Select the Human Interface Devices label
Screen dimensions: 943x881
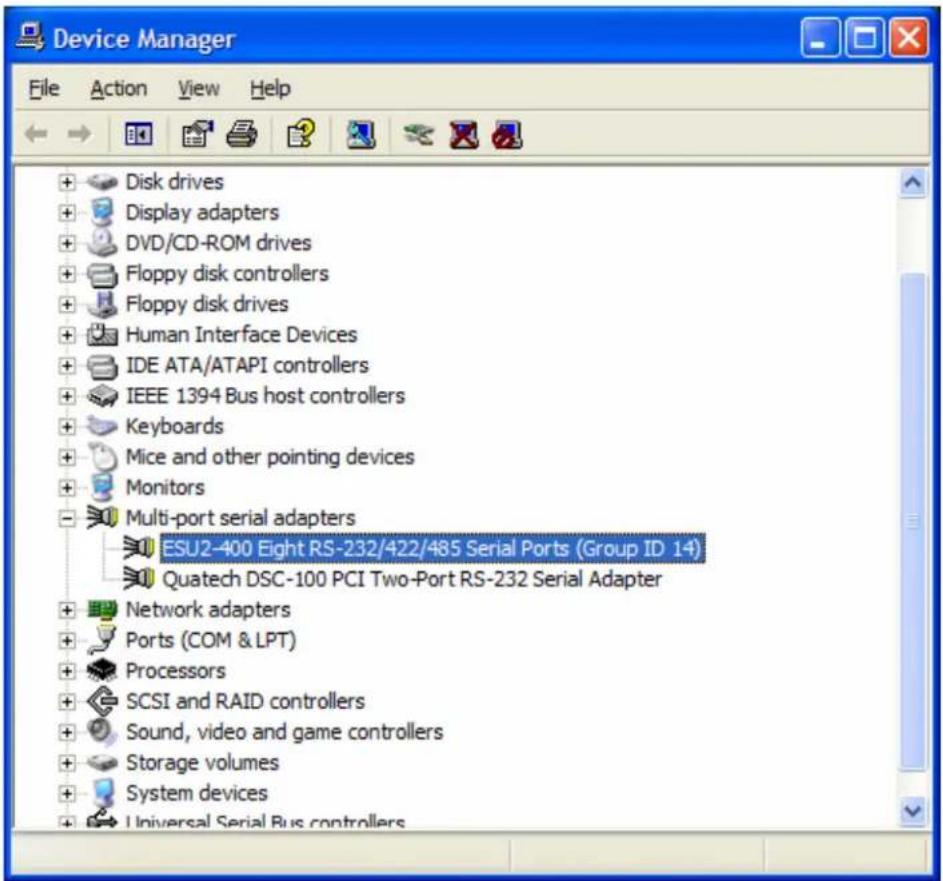241,334
